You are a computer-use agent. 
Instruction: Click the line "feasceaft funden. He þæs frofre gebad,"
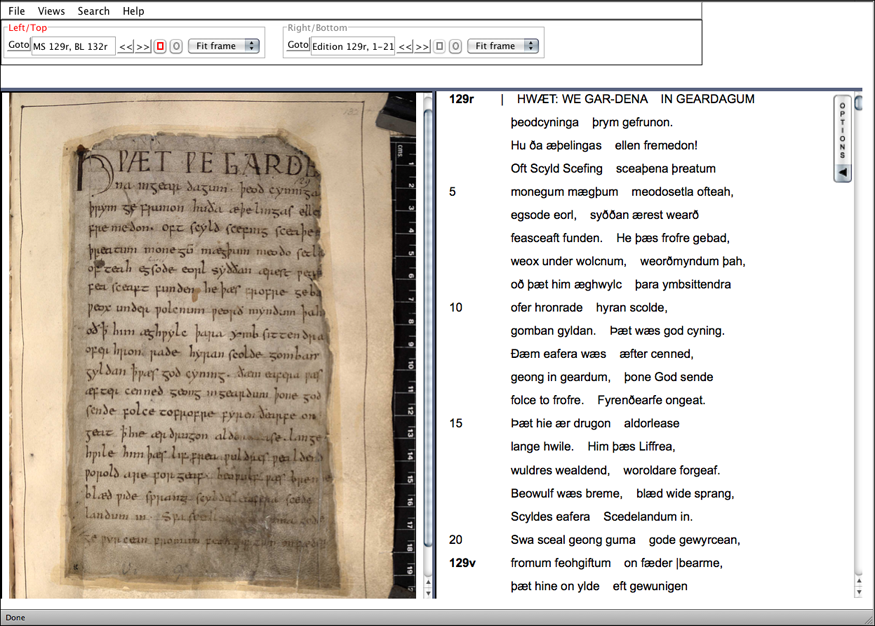[620, 238]
